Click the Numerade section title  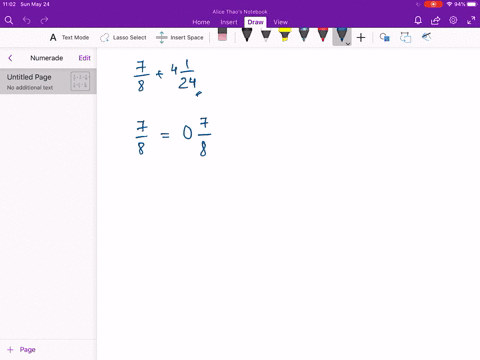(x=47, y=58)
